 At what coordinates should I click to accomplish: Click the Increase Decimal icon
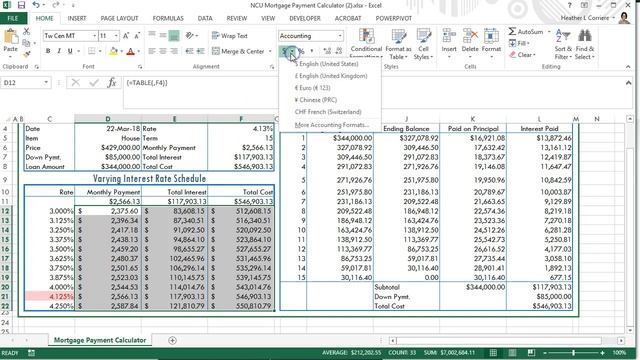[327, 51]
